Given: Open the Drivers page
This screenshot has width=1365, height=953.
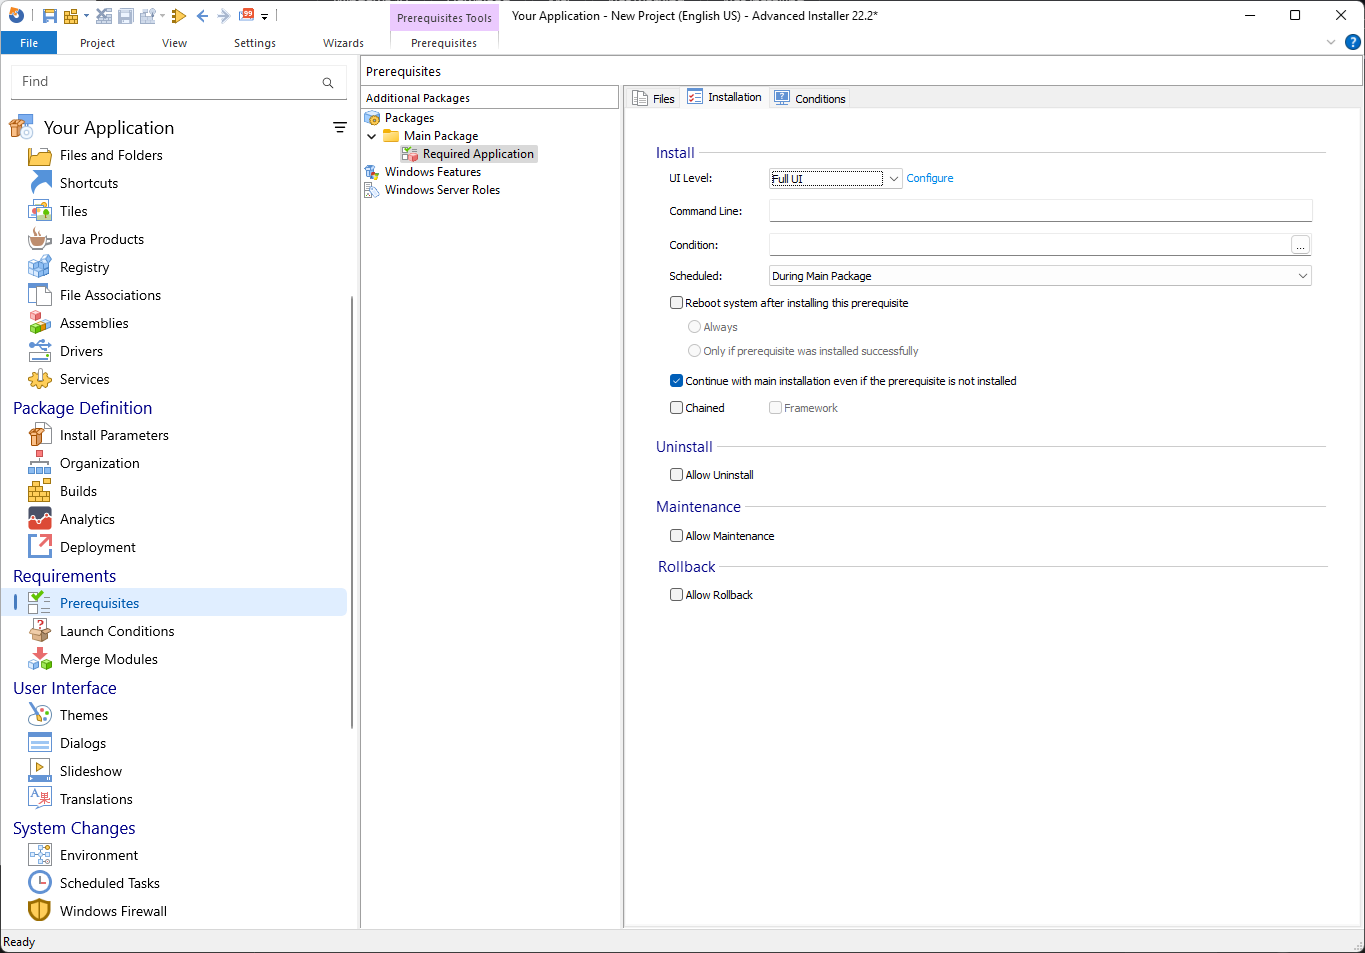Looking at the screenshot, I should [x=81, y=351].
